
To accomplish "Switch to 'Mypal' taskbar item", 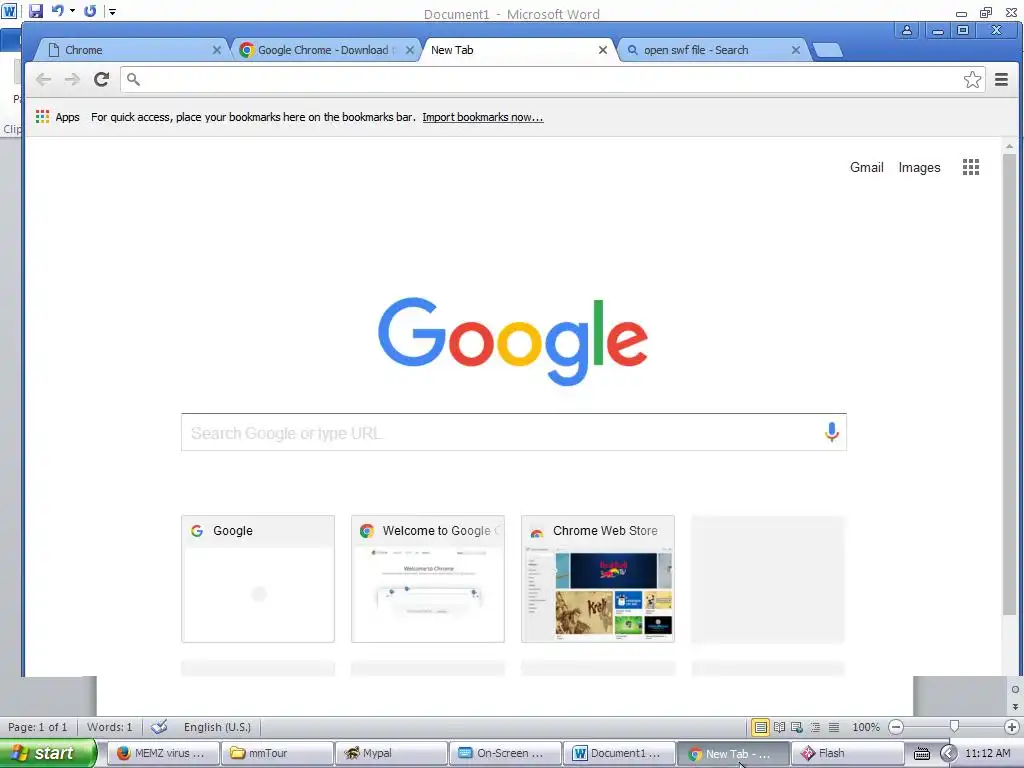I will tap(391, 753).
